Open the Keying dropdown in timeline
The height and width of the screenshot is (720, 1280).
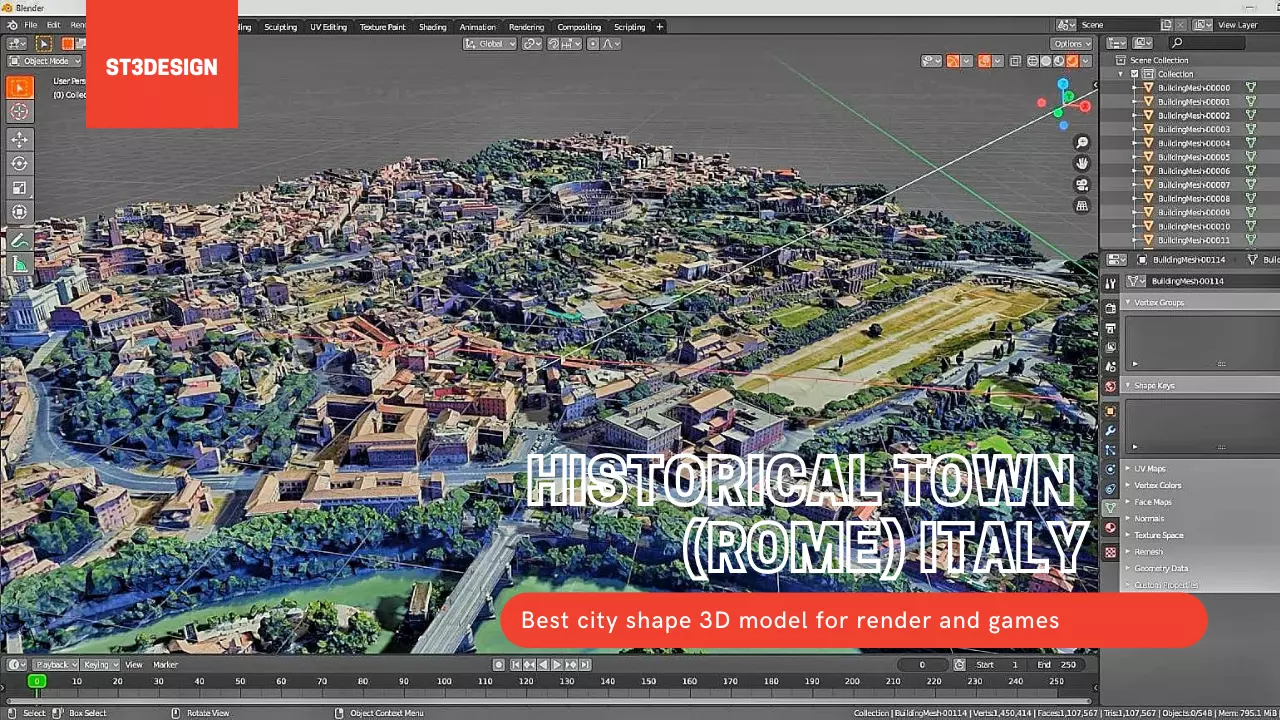coord(100,664)
